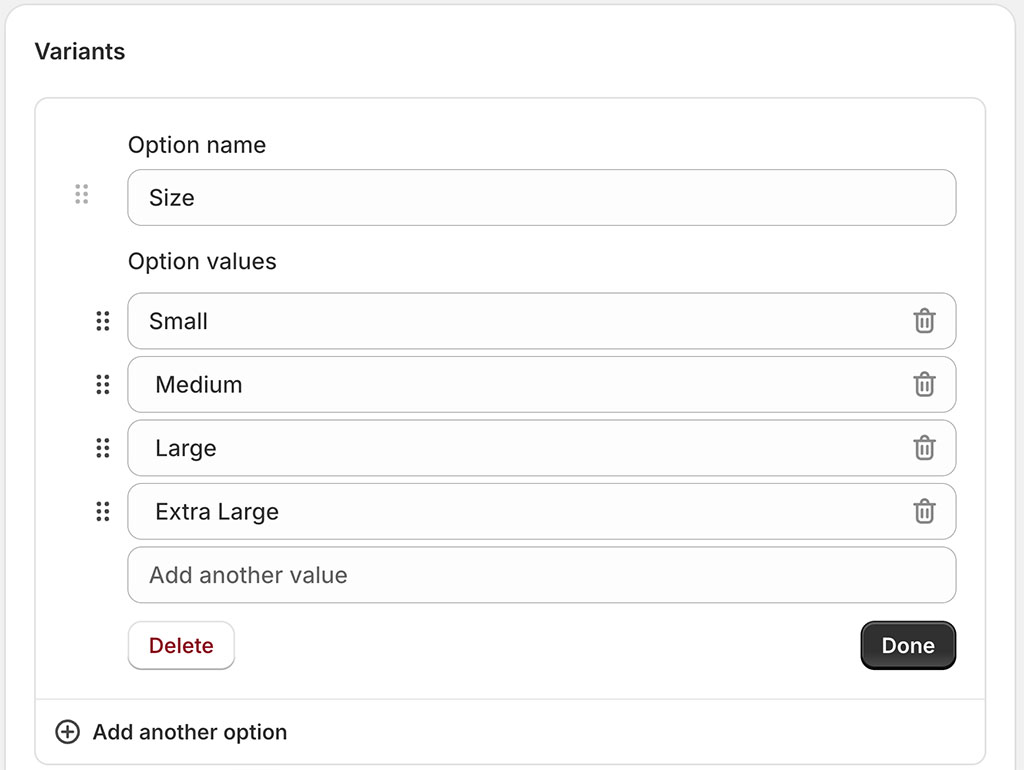The height and width of the screenshot is (770, 1024).
Task: Click the Variants section header
Action: click(80, 51)
